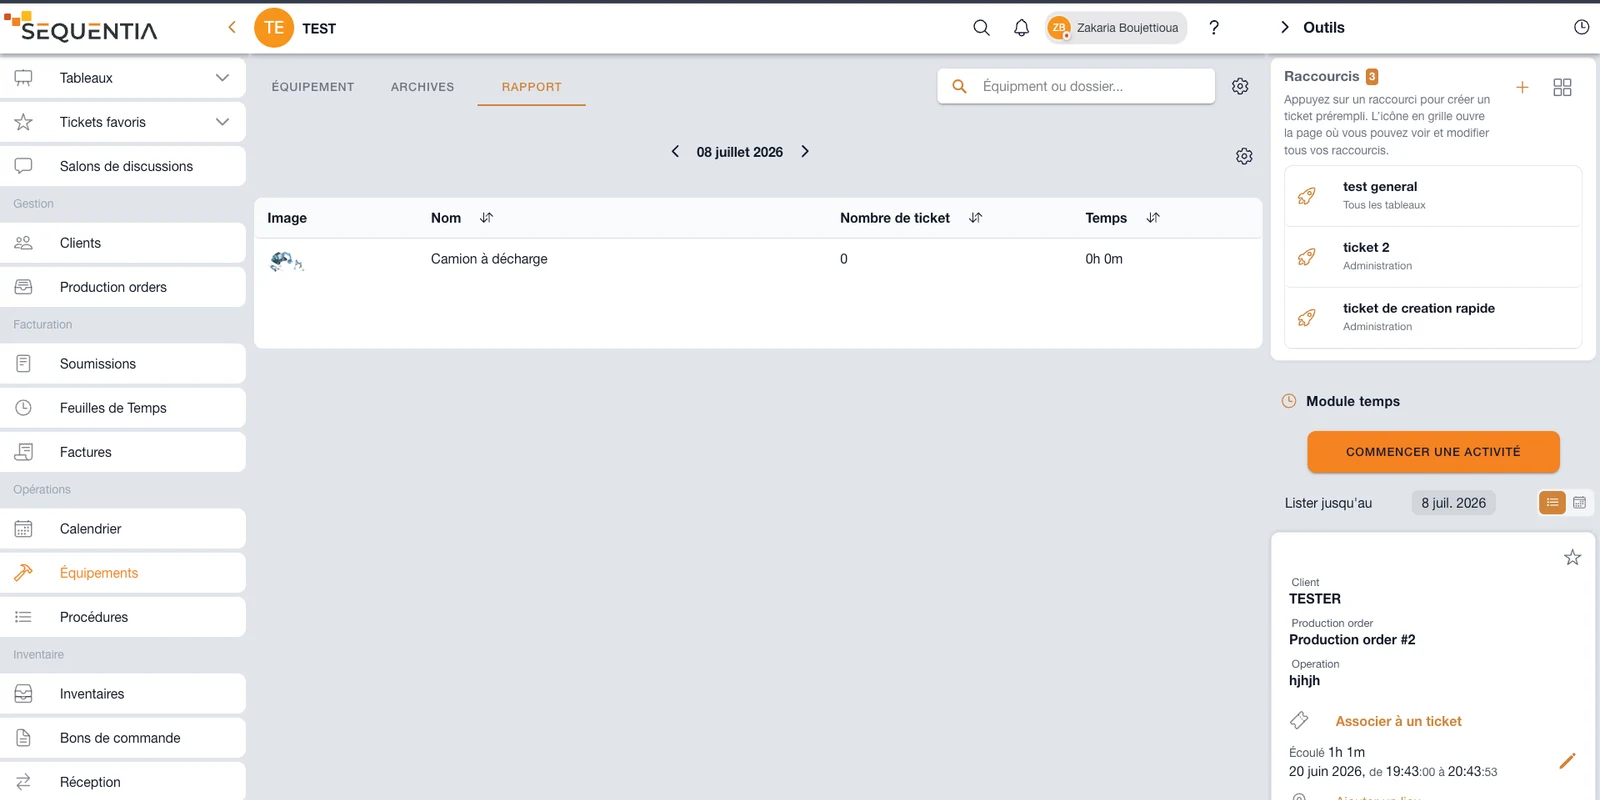Launch the ticket 2 shortcut
Screen dimensions: 1600x800
(x=1433, y=257)
